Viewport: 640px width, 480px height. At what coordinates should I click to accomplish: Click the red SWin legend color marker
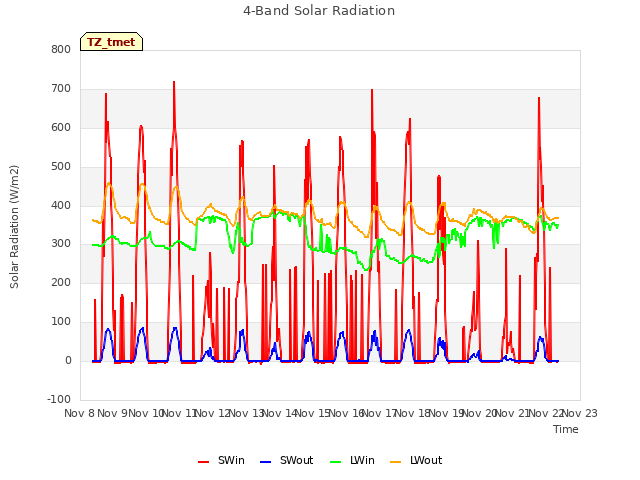coord(203,462)
